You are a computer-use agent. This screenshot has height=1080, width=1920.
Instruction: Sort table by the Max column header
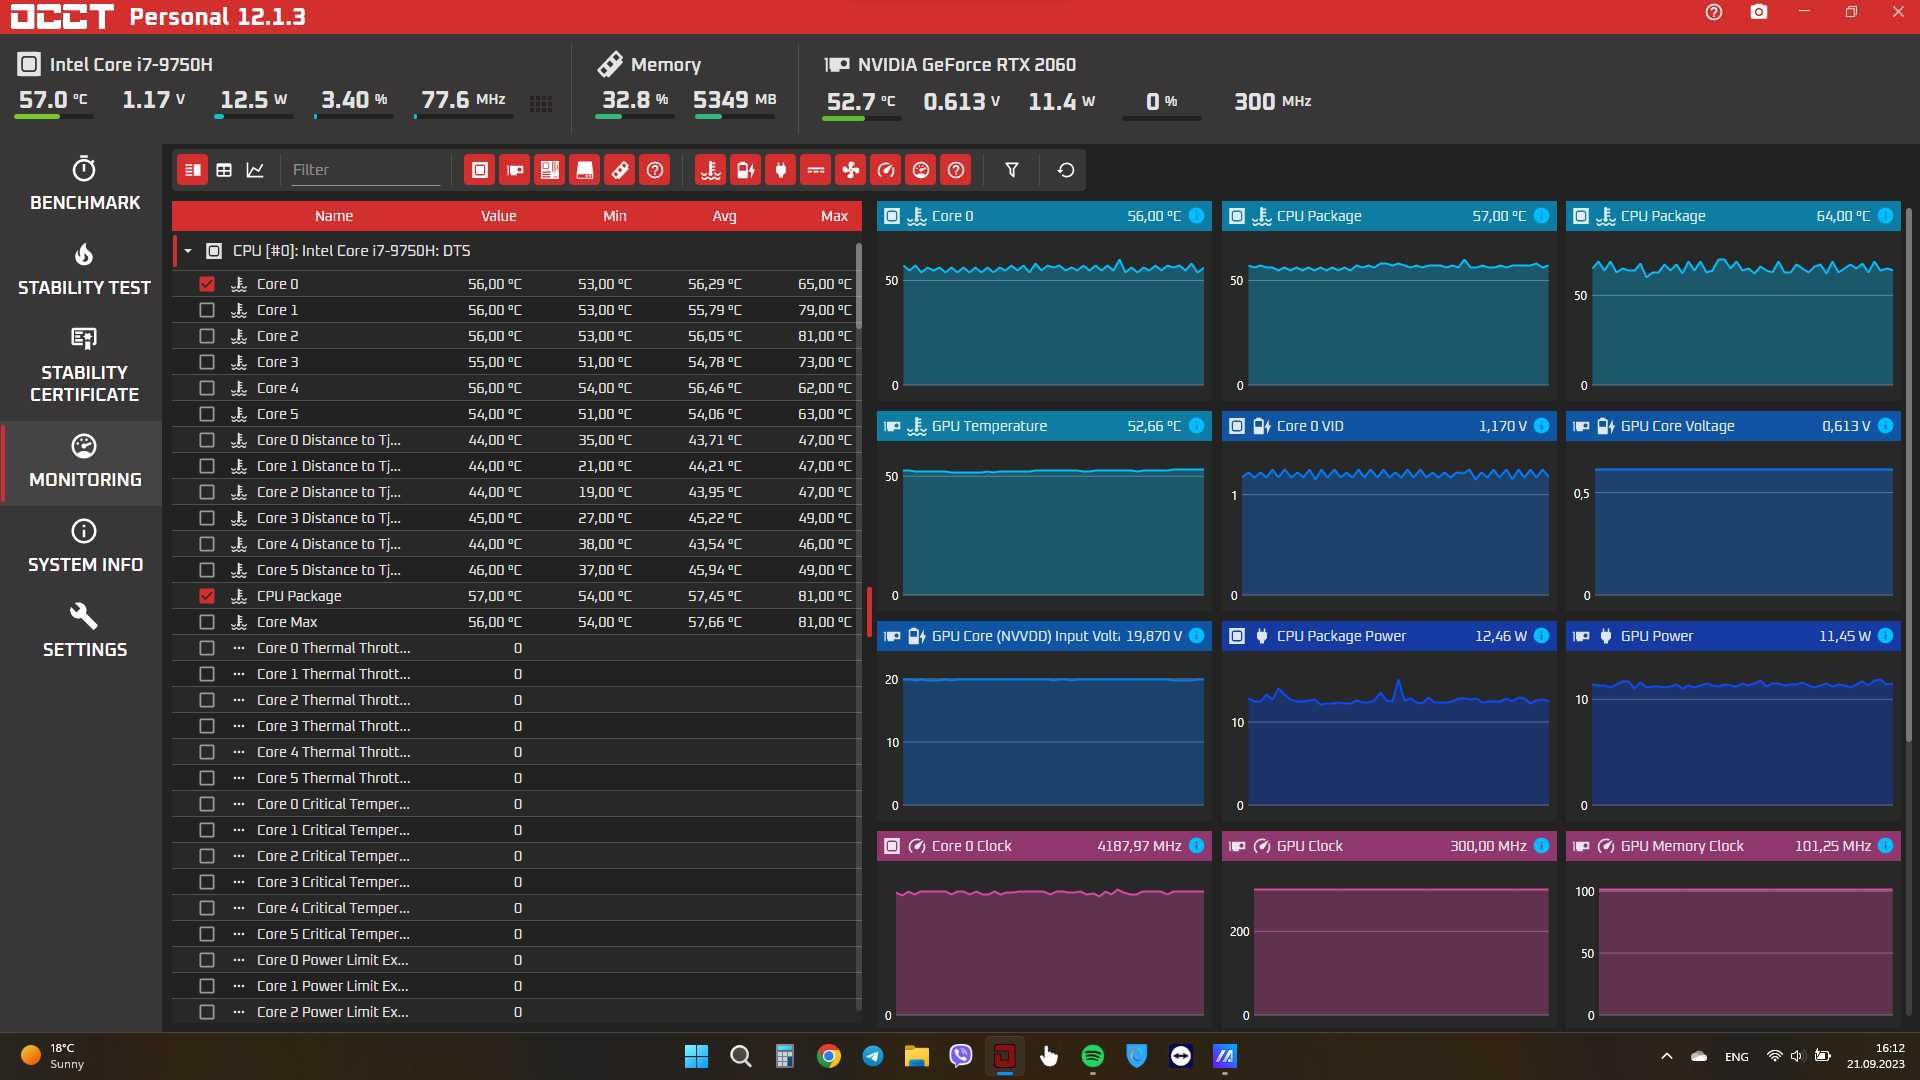(x=834, y=216)
